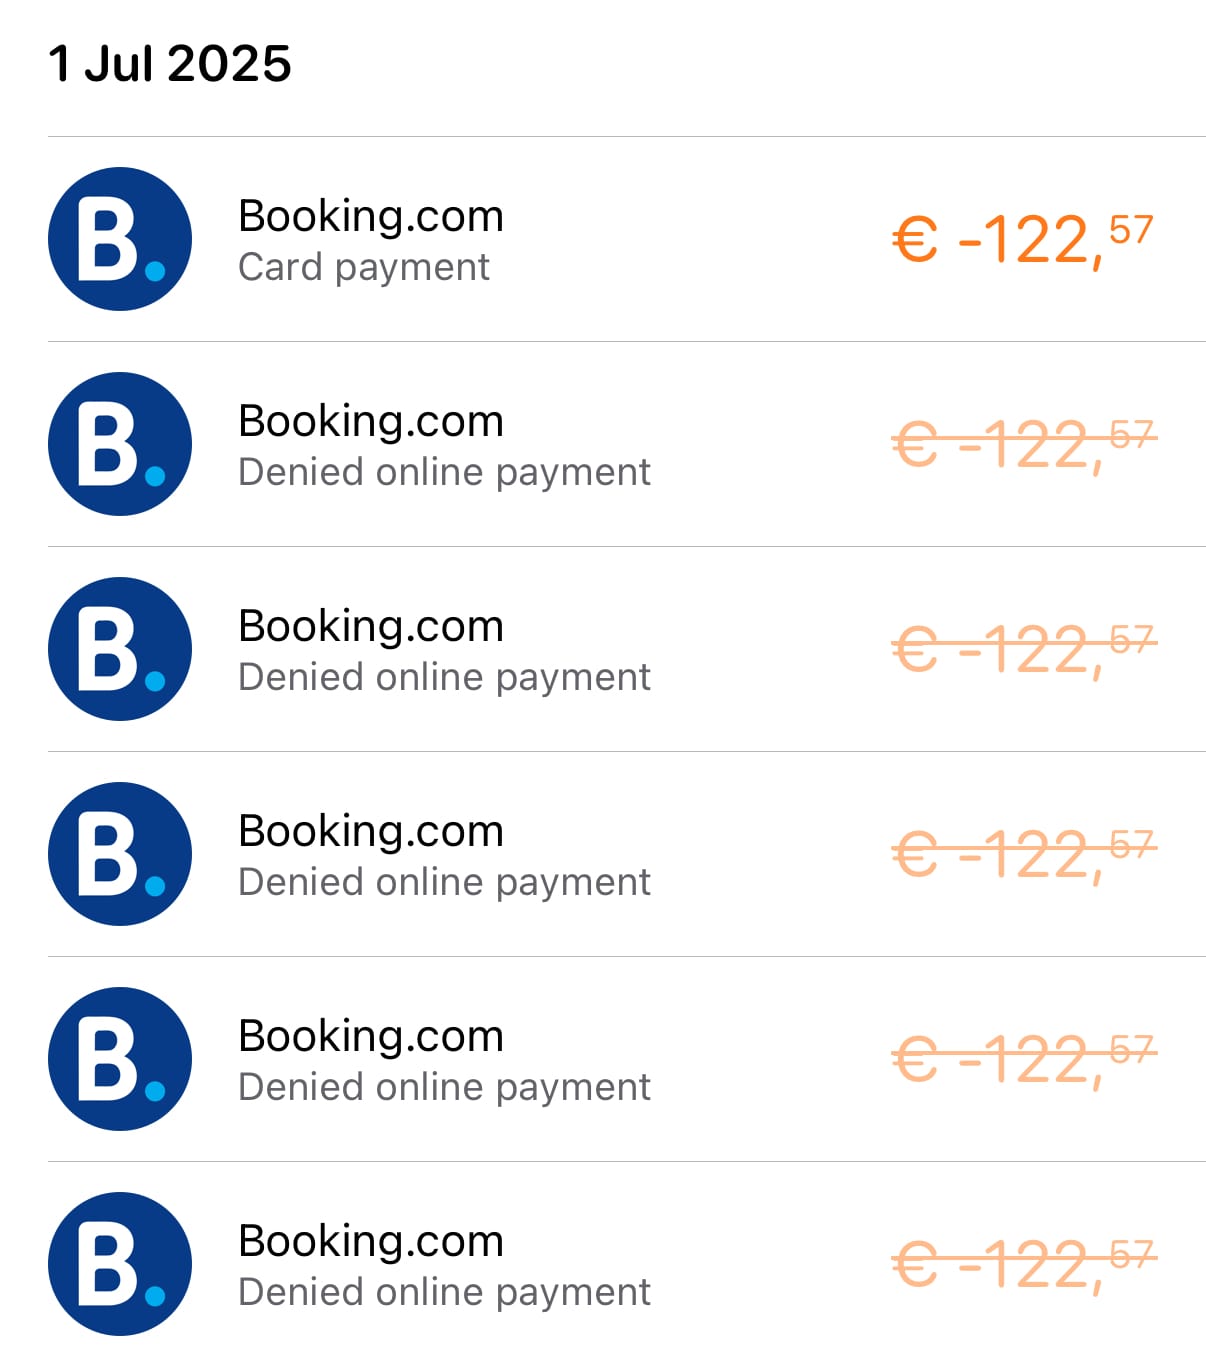Select the last 'Denied online payment' label
The height and width of the screenshot is (1364, 1206).
coord(444,1292)
